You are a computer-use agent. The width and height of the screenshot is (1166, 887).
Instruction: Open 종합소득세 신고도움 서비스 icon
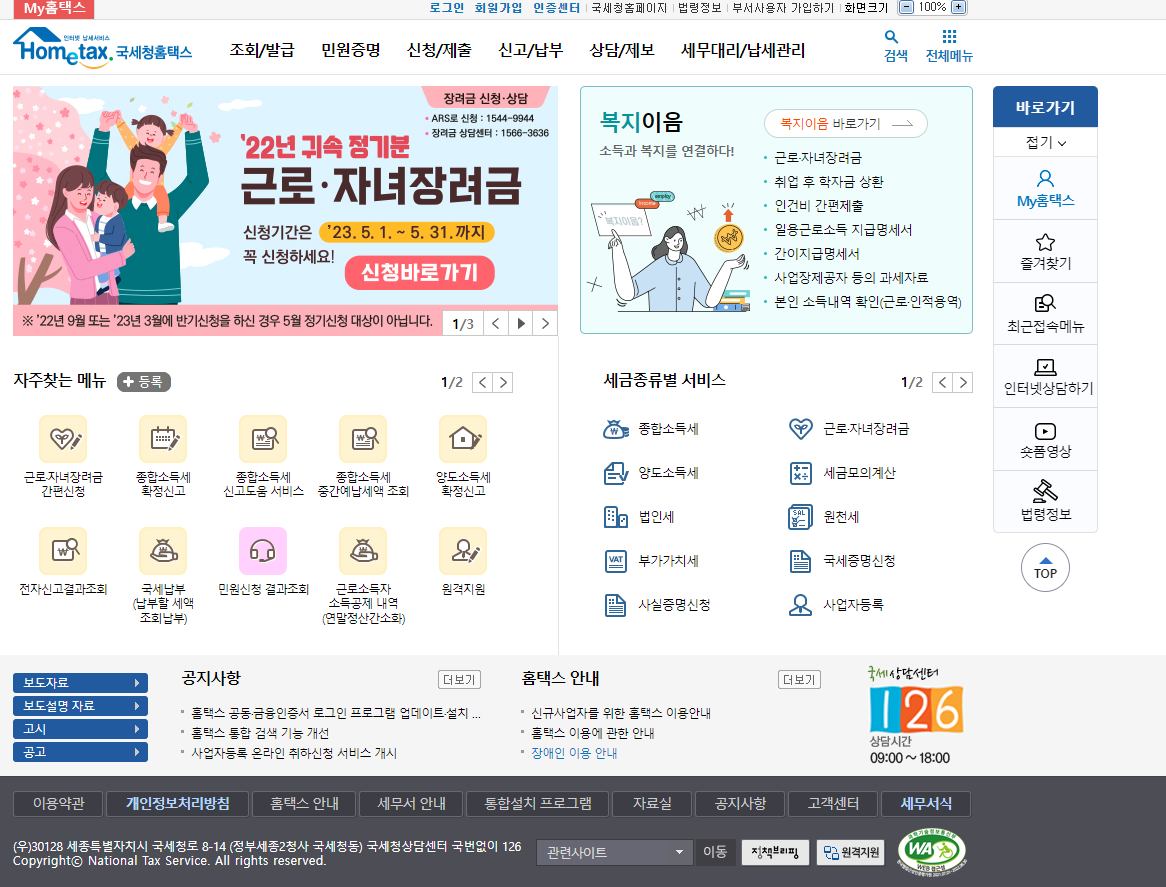(x=263, y=439)
